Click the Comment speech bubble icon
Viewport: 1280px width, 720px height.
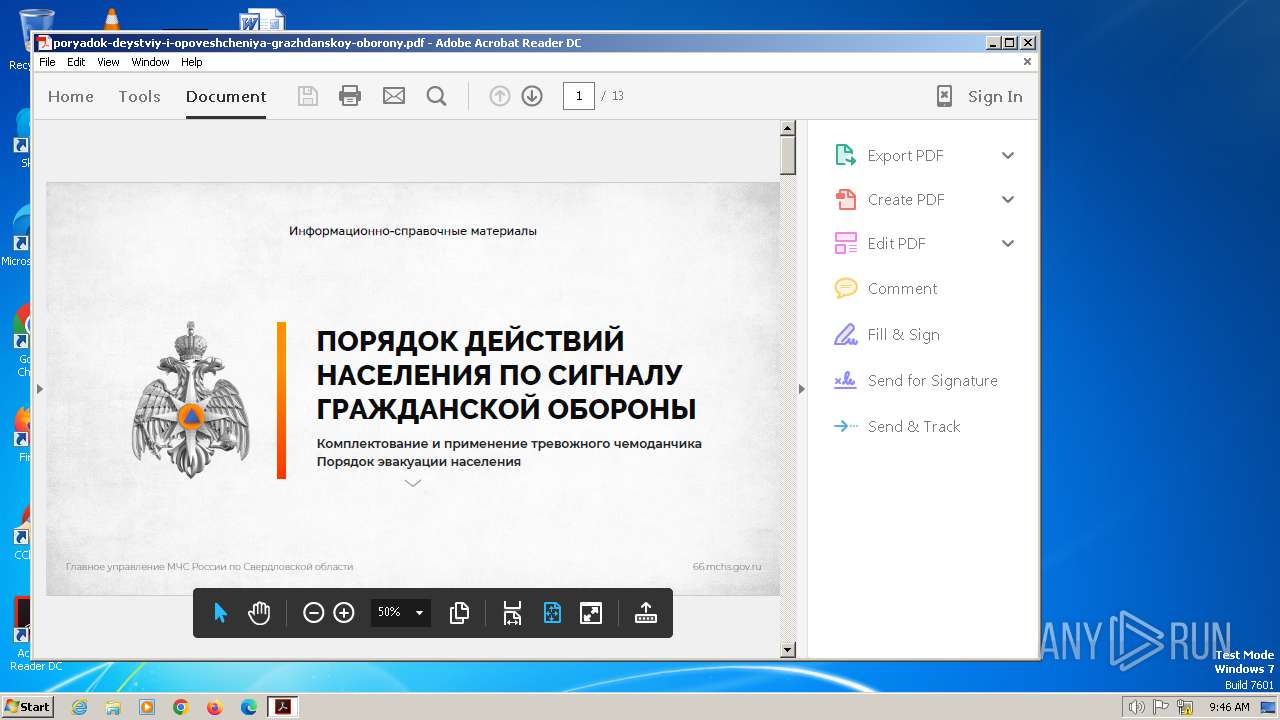pos(846,288)
